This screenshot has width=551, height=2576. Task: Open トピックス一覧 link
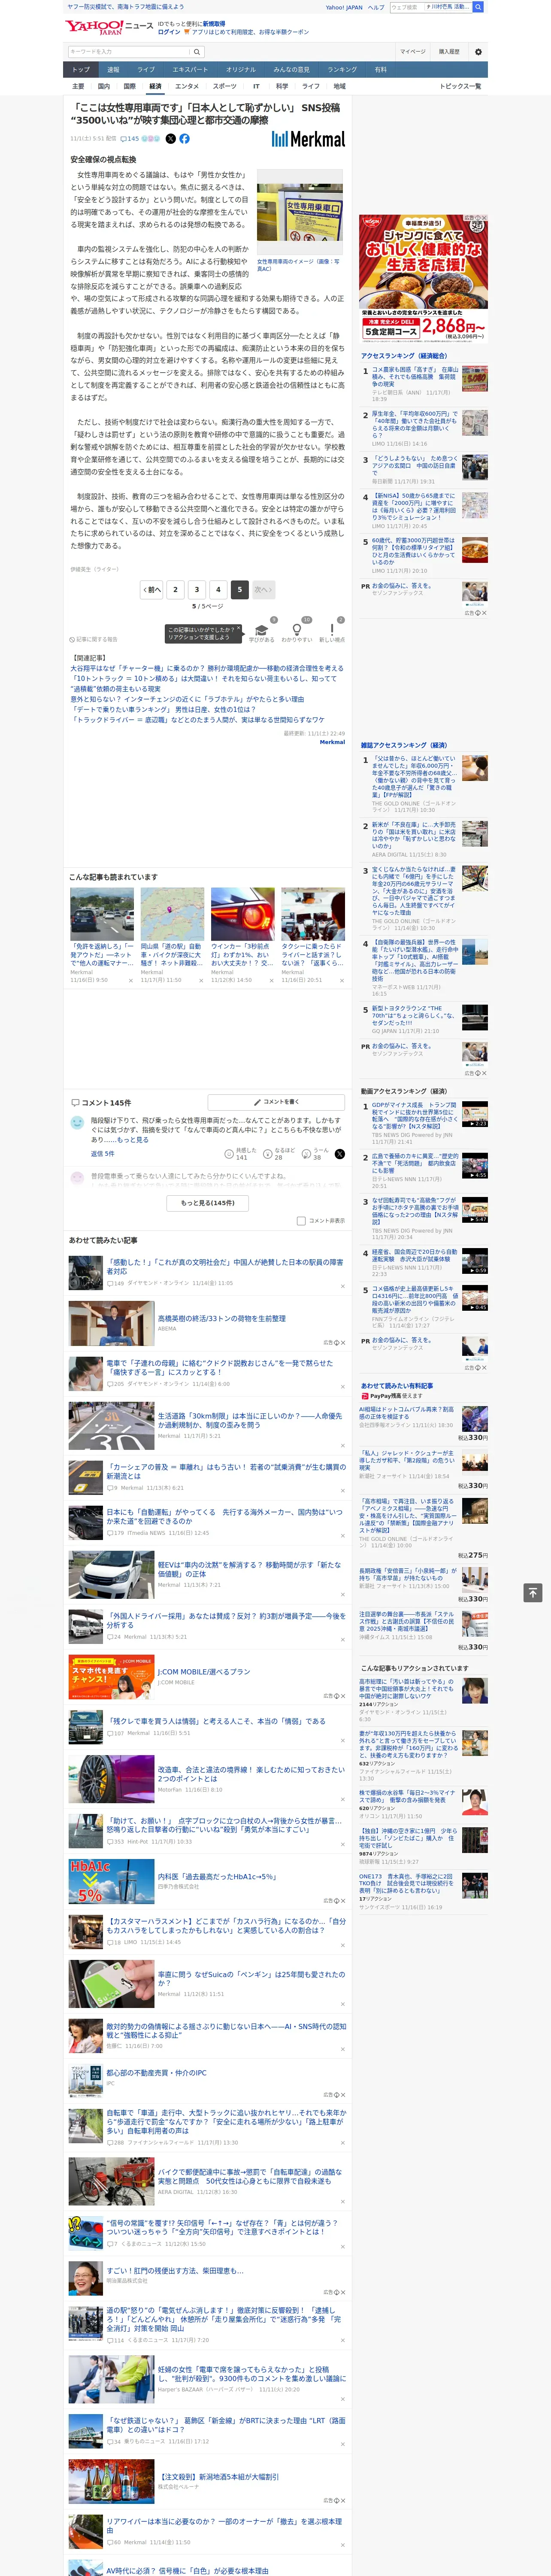click(x=460, y=87)
